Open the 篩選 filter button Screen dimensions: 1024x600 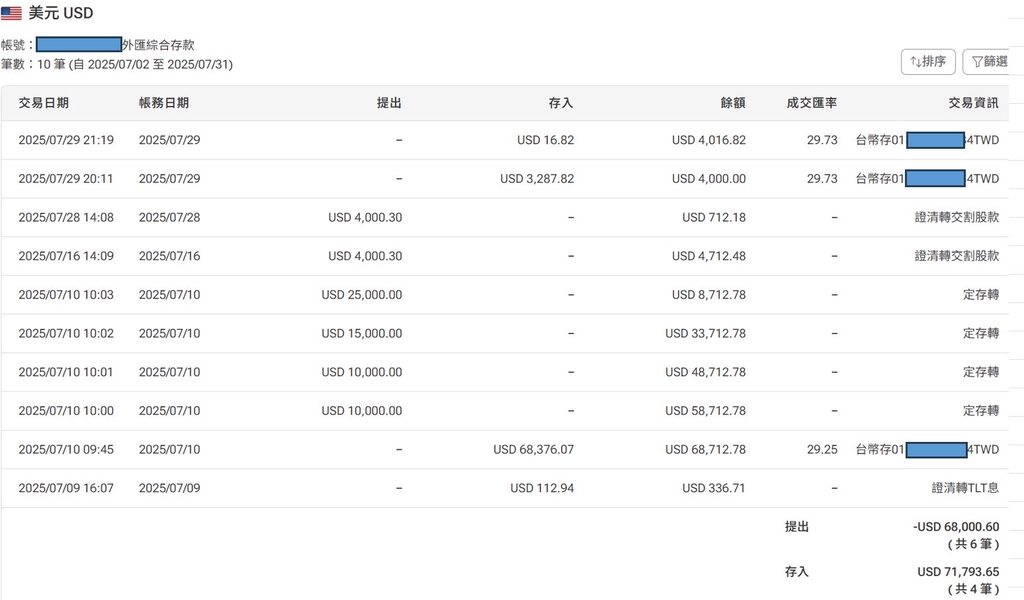pos(989,62)
